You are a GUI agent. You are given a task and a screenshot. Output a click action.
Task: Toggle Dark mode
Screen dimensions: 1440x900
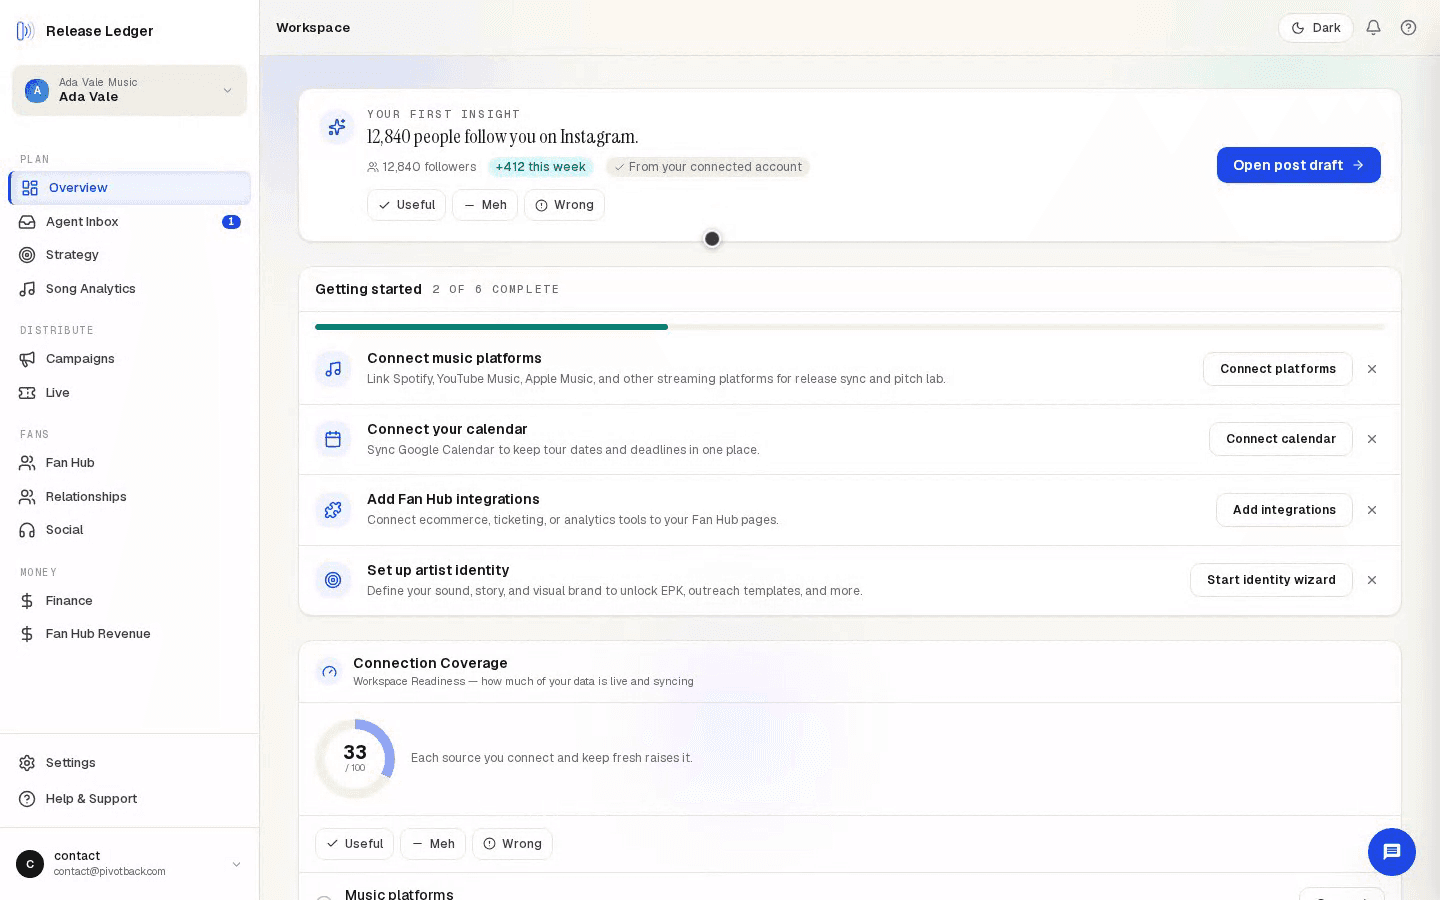[1315, 28]
